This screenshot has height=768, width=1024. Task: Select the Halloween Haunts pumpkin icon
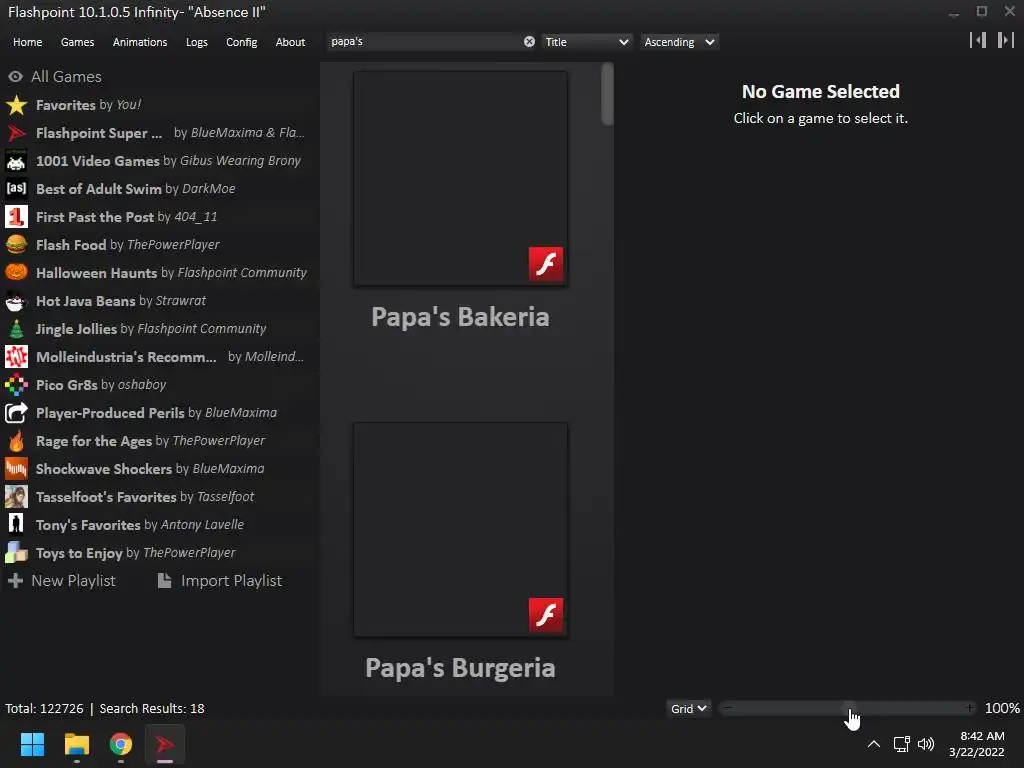click(16, 273)
